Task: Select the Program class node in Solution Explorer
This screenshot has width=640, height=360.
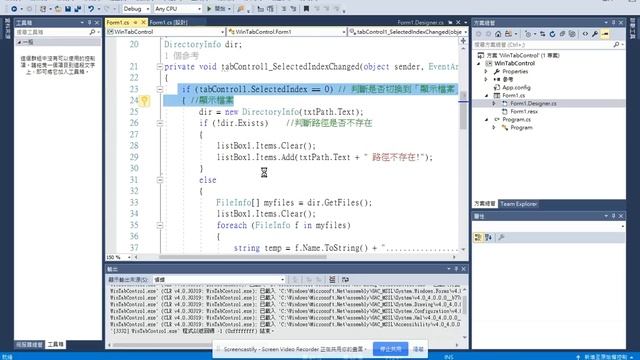Action: pyautogui.click(x=521, y=128)
